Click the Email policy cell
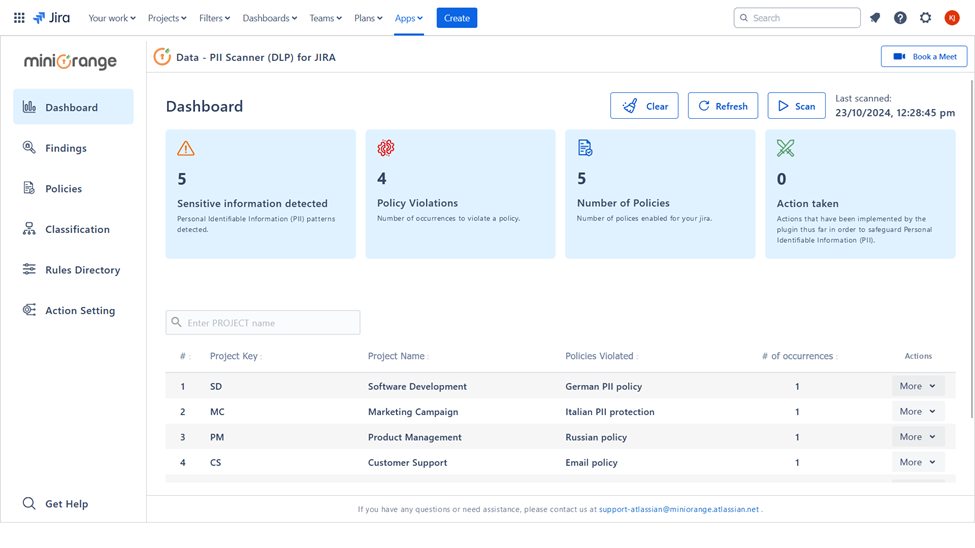This screenshot has width=975, height=548. click(x=591, y=463)
